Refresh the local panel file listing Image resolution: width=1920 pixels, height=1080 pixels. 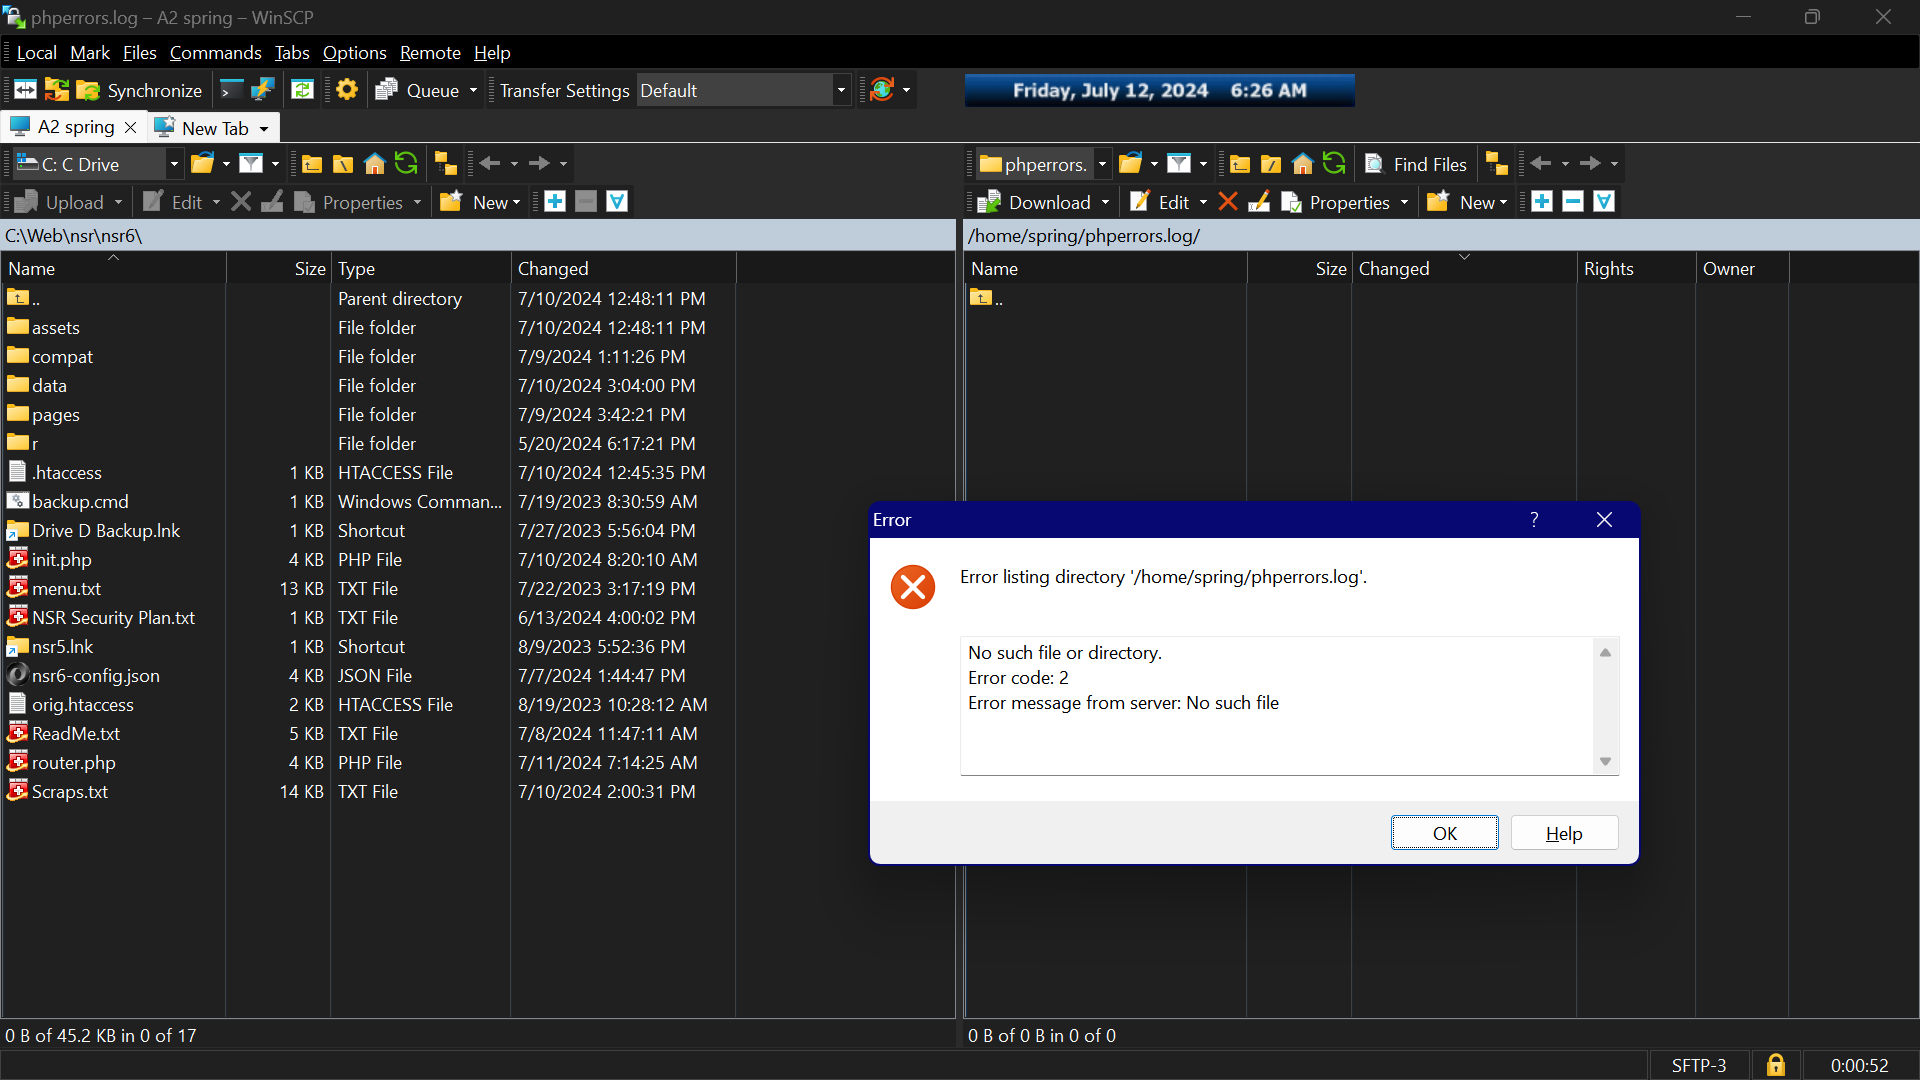406,163
